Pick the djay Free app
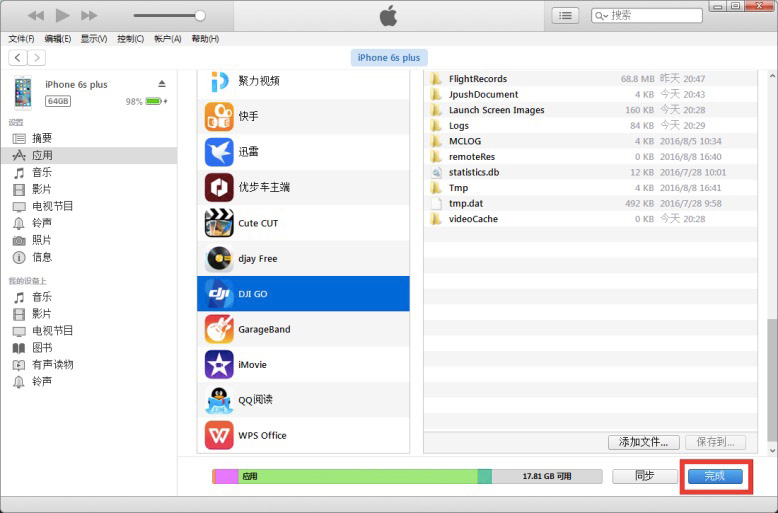This screenshot has width=778, height=513. pos(257,259)
